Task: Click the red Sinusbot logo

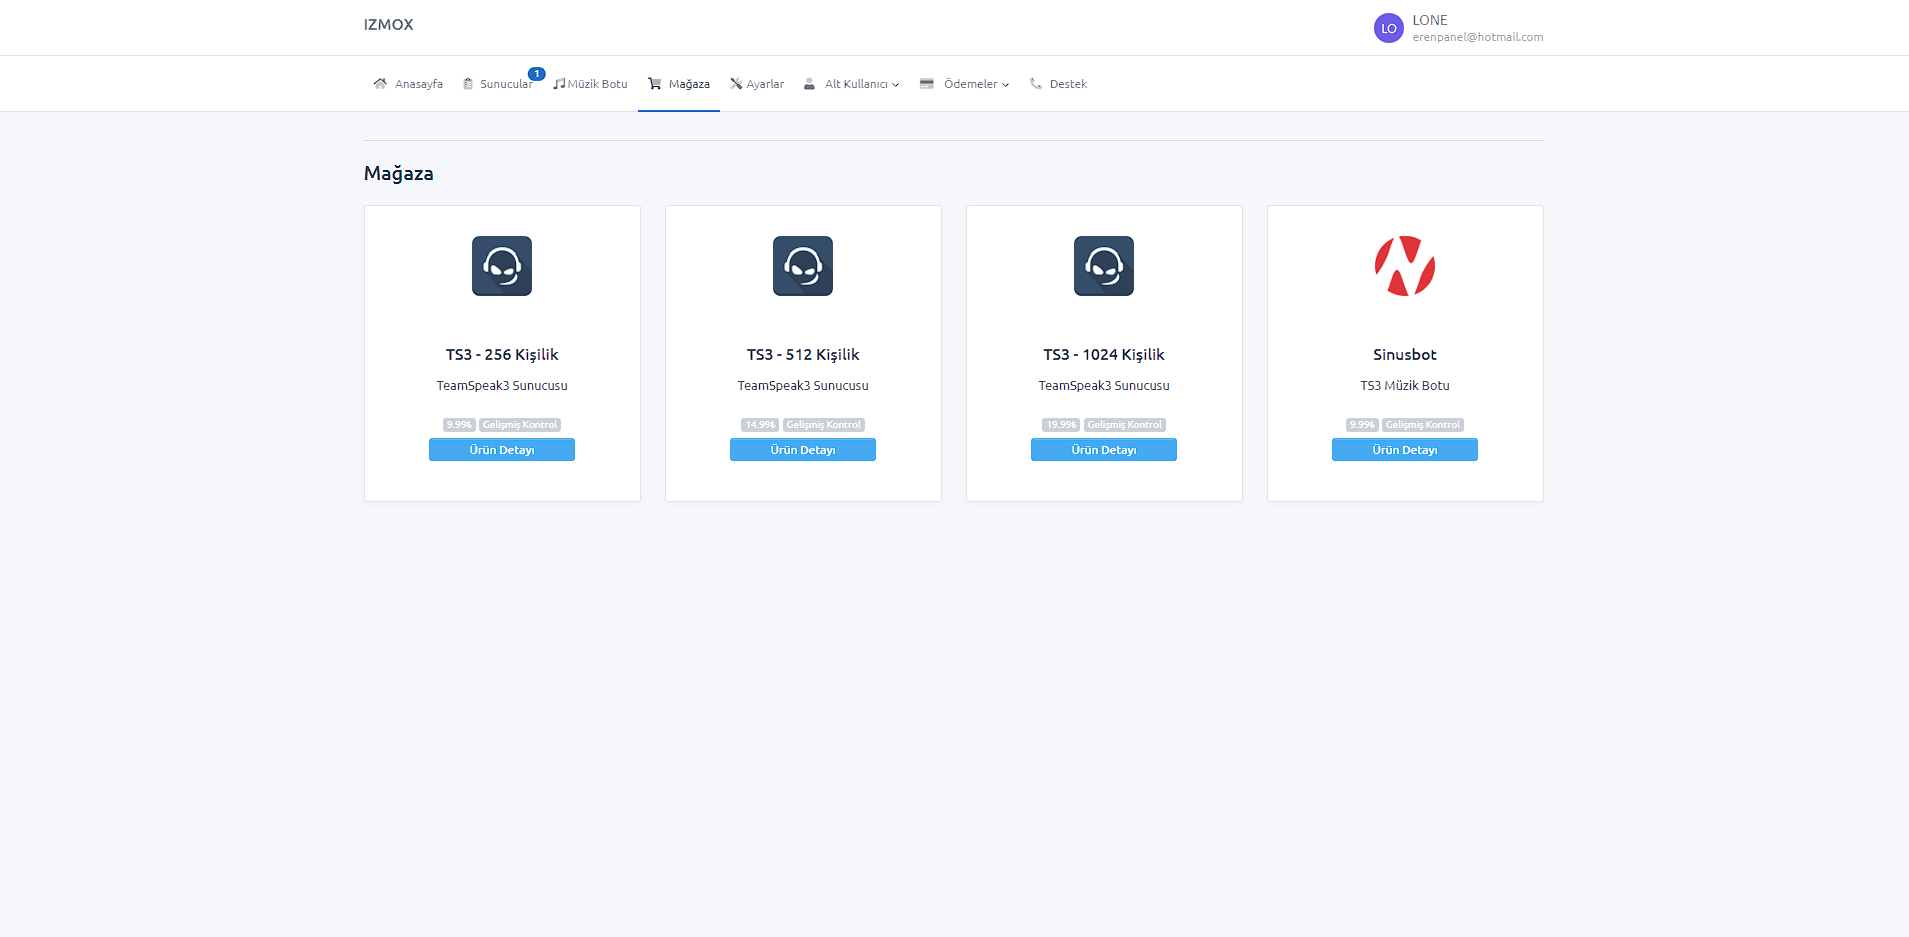Action: [x=1405, y=266]
